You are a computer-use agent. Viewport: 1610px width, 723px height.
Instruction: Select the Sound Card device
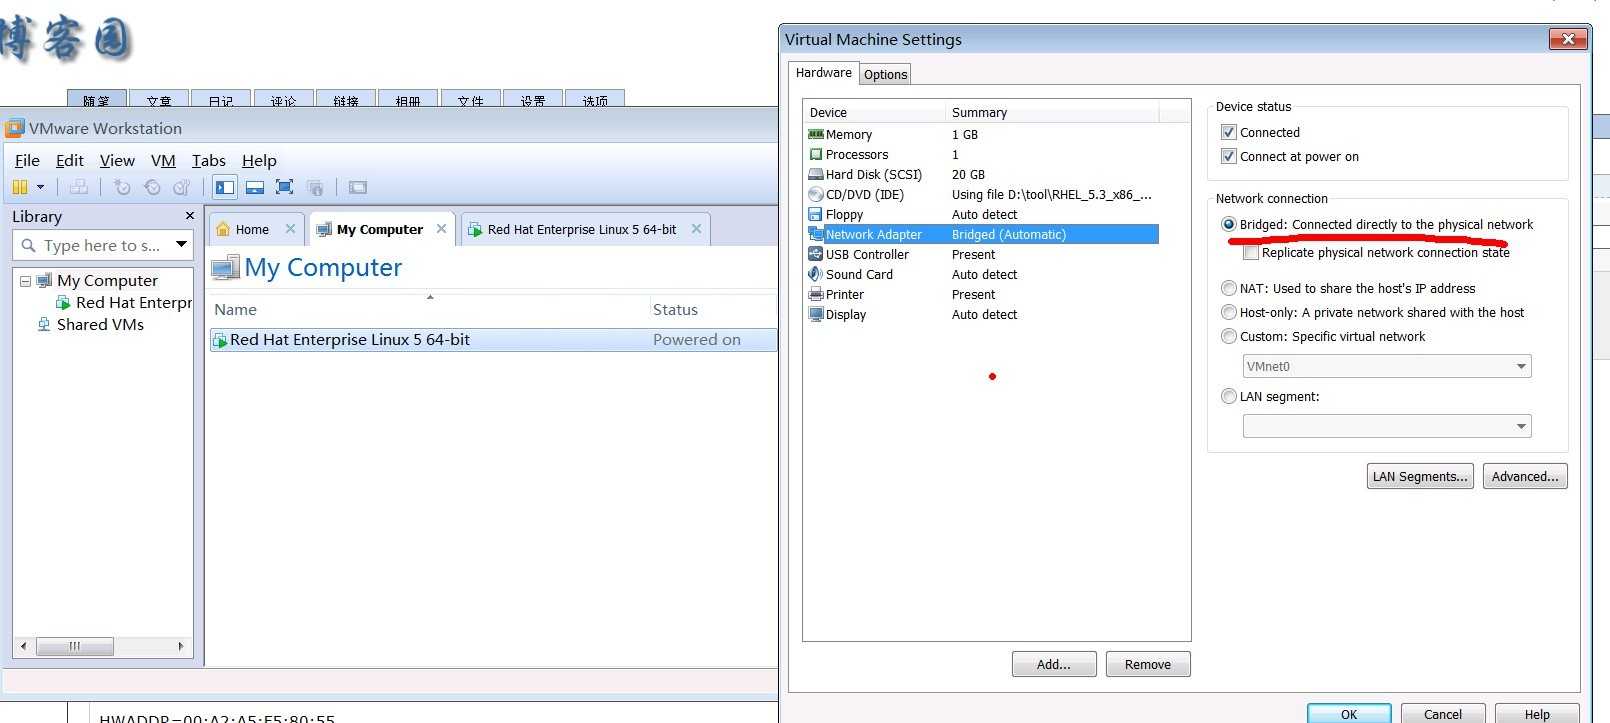click(x=982, y=274)
